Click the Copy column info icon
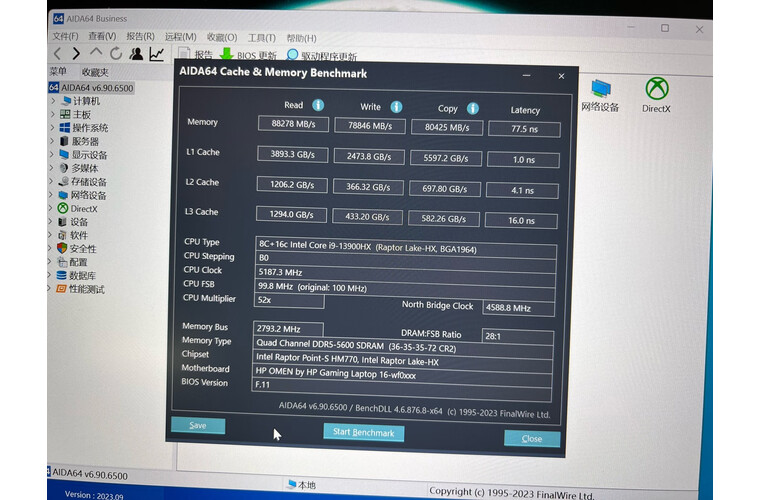760x500 pixels. pos(472,109)
